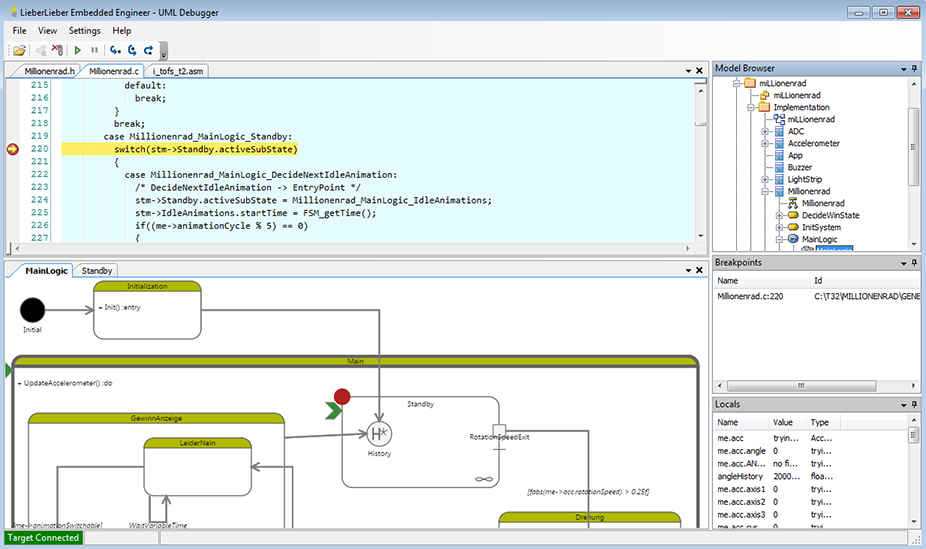Click the disconnect target icon with red X
This screenshot has width=926, height=549.
click(57, 51)
